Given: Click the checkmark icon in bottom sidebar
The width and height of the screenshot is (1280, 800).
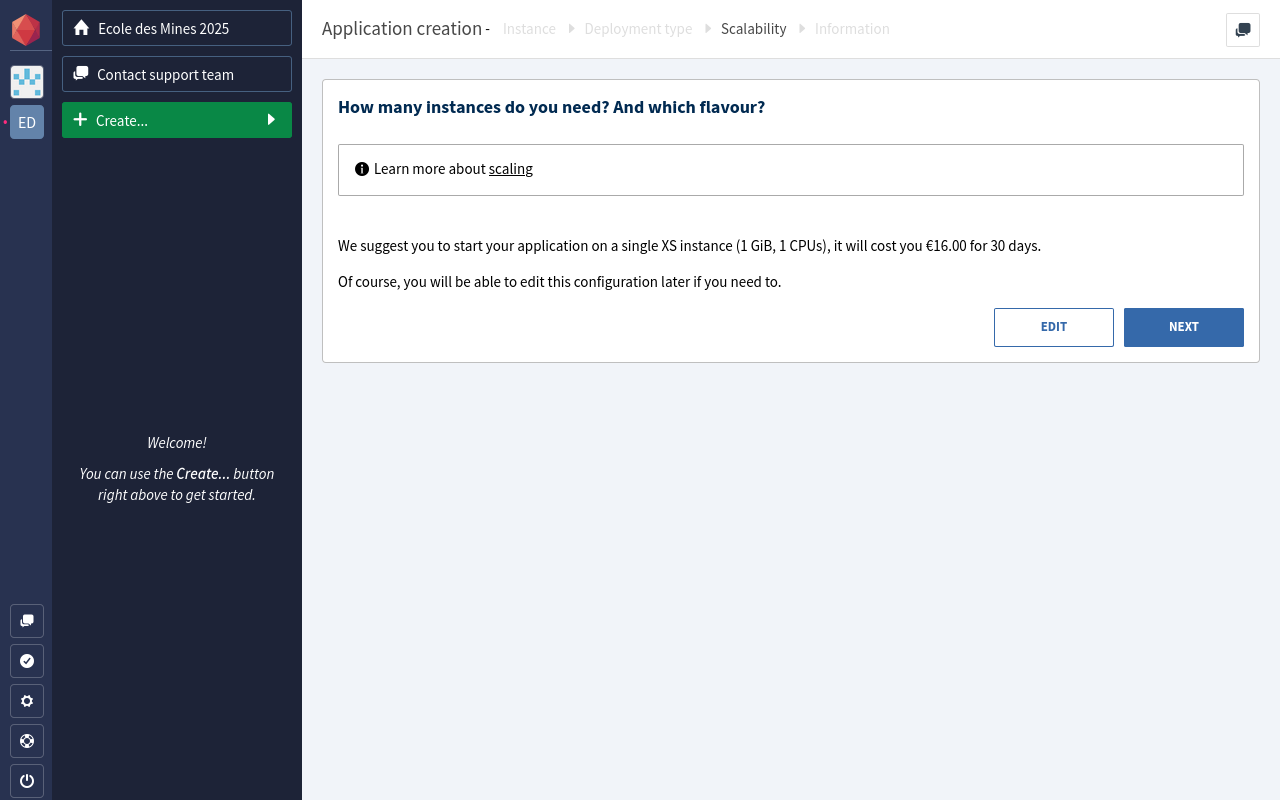Looking at the screenshot, I should coord(27,661).
